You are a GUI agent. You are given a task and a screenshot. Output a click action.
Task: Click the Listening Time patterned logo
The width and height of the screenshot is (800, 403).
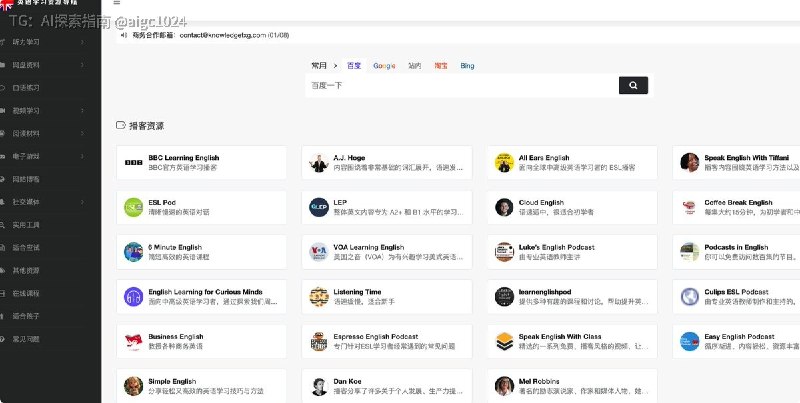tap(319, 296)
